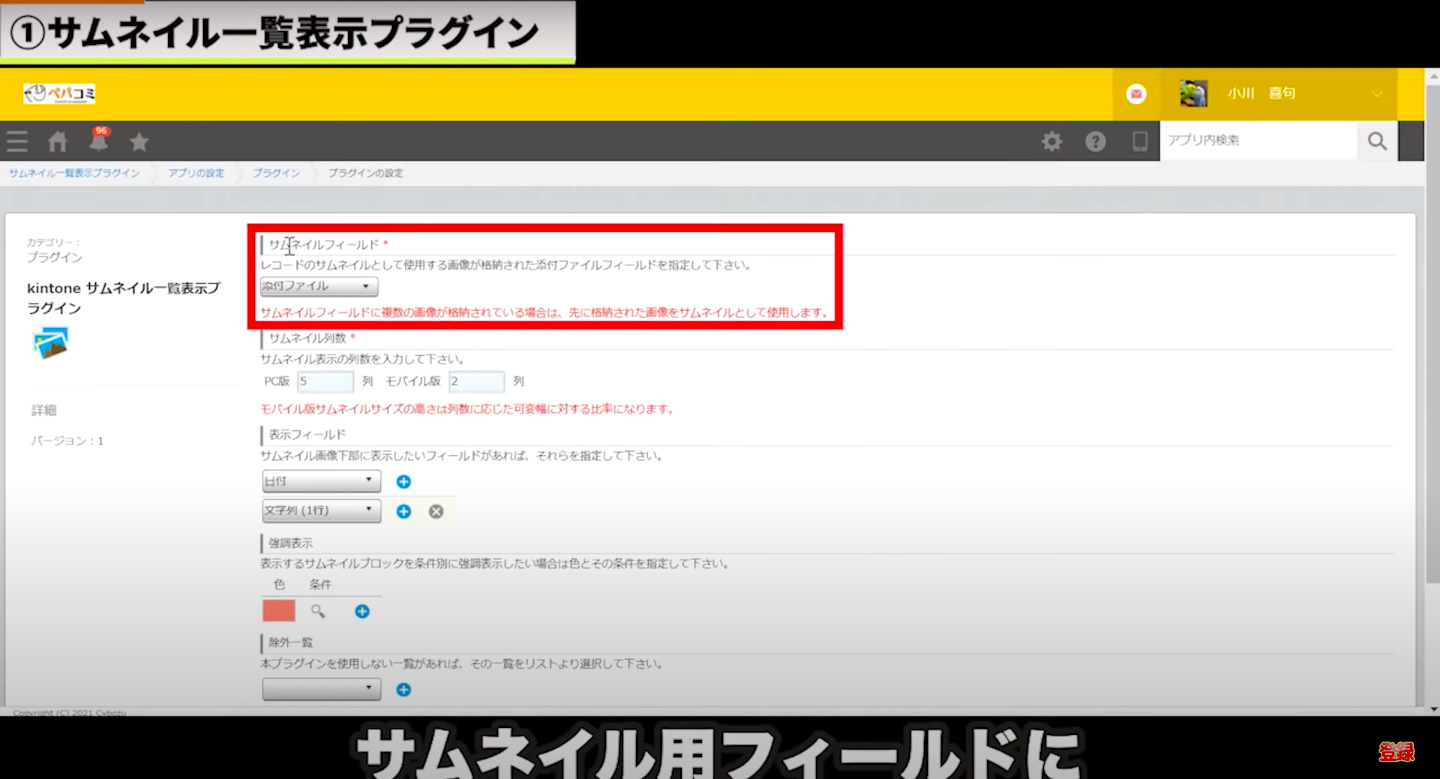Open the mail icon in yellow header
The width and height of the screenshot is (1440, 779).
point(1136,94)
